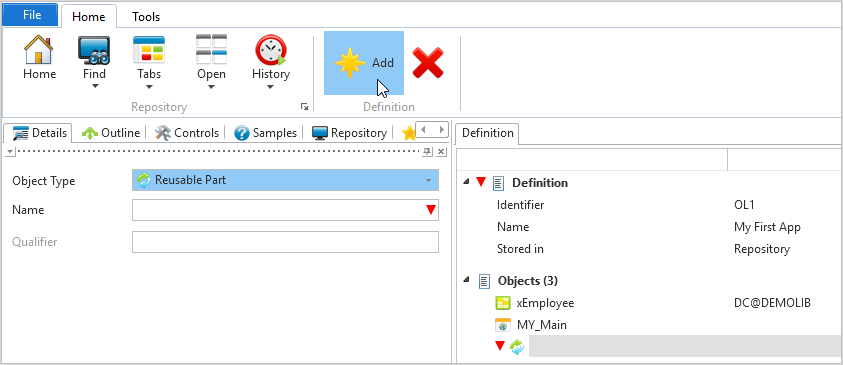Toggle pin on the Details panel
This screenshot has height=365, width=843.
[x=427, y=152]
